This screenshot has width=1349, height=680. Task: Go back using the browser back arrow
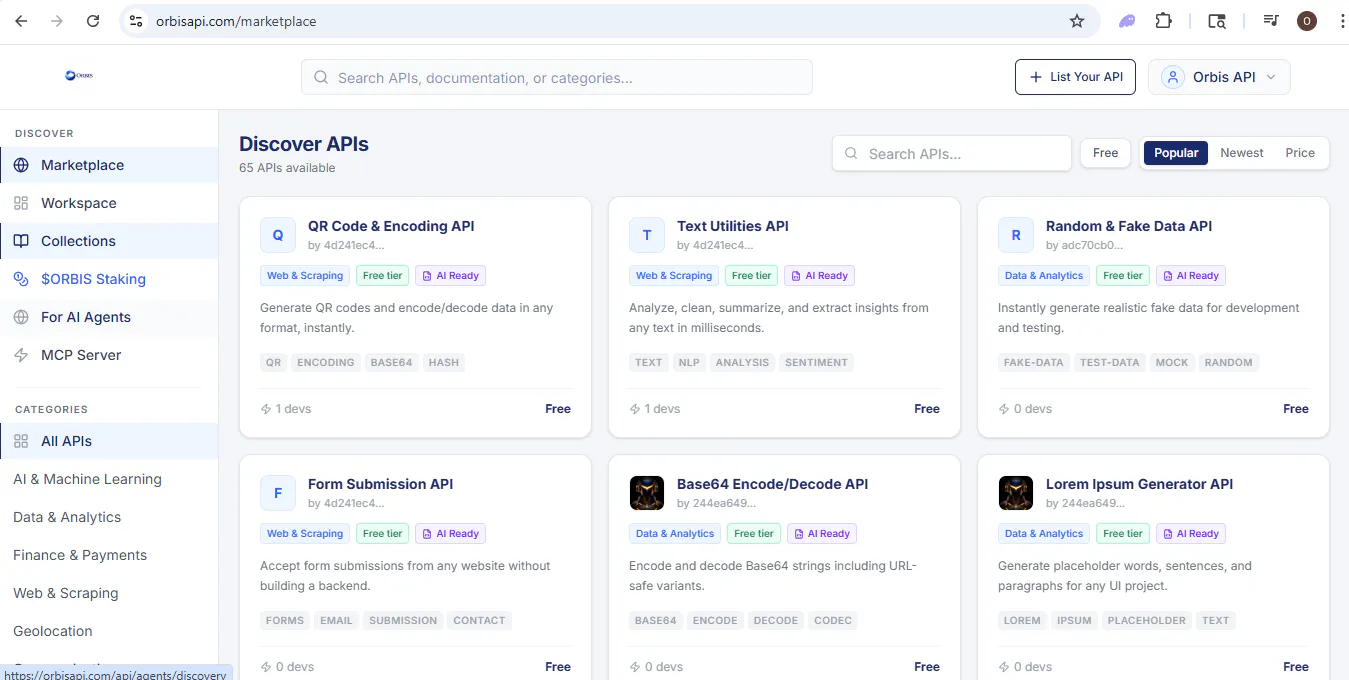pos(21,21)
